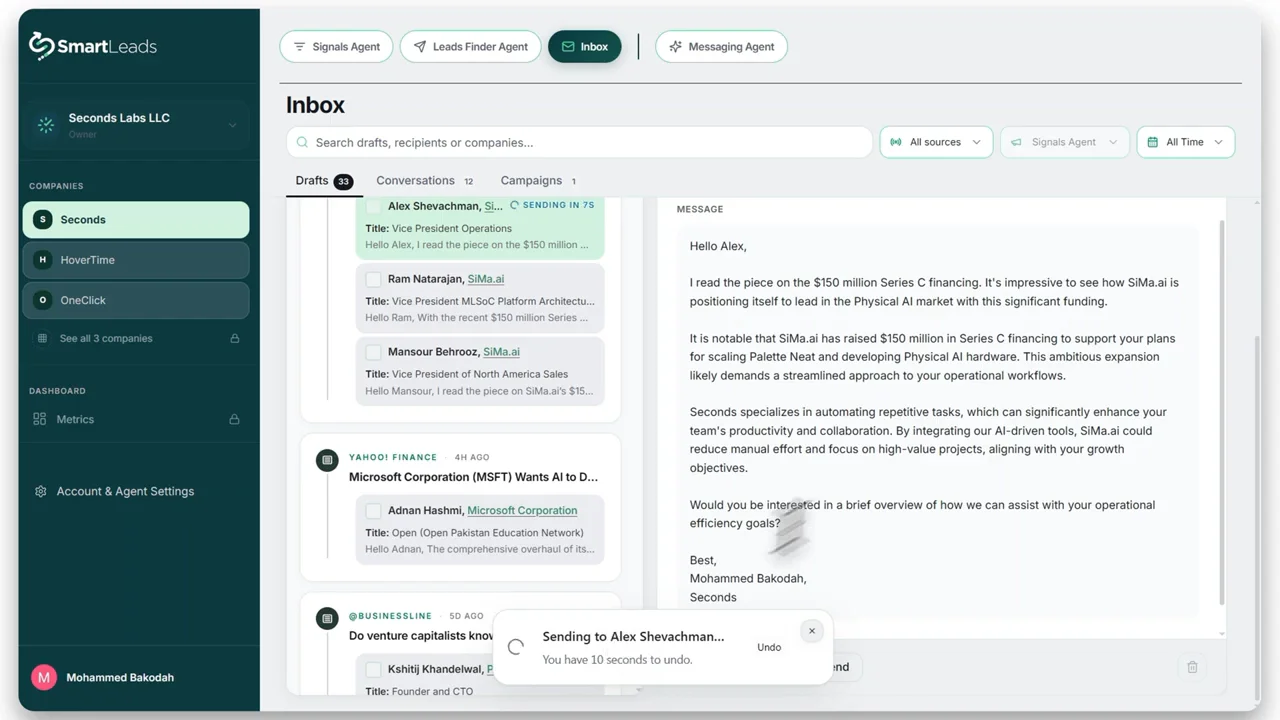1280x720 pixels.
Task: Tick the checkbox for Alex Shevachman draft
Action: [373, 206]
